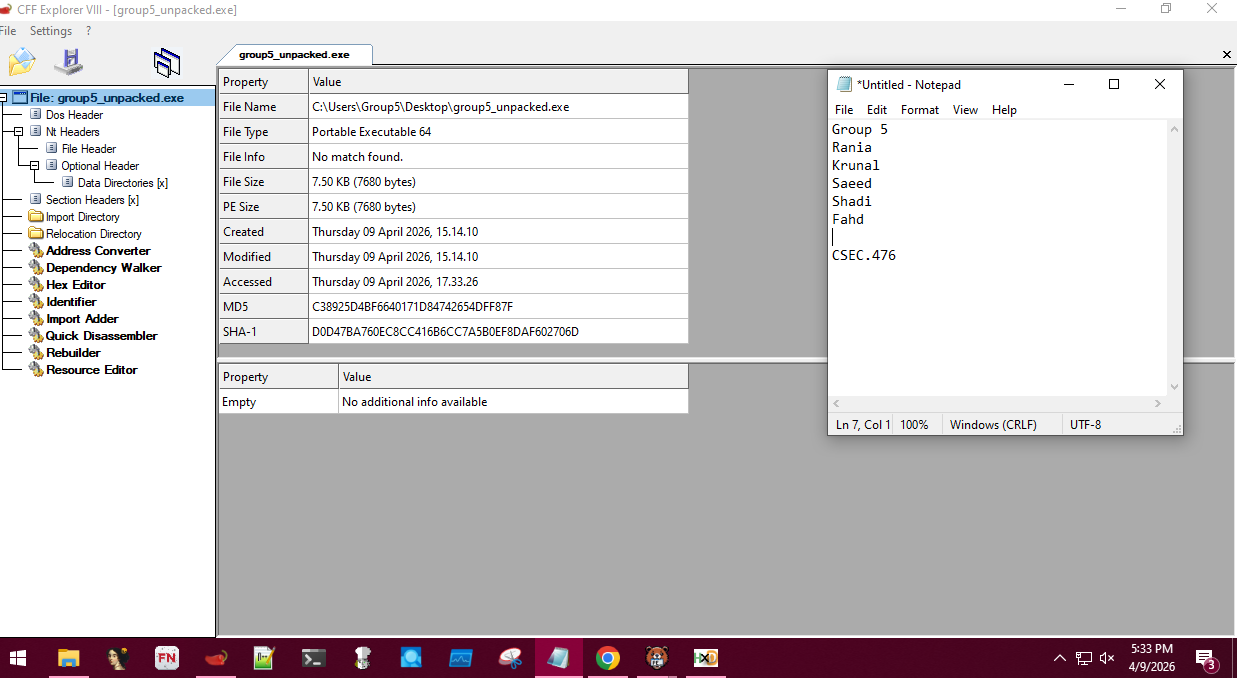The height and width of the screenshot is (678, 1237).
Task: Open Notepad's Help menu
Action: 1004,110
